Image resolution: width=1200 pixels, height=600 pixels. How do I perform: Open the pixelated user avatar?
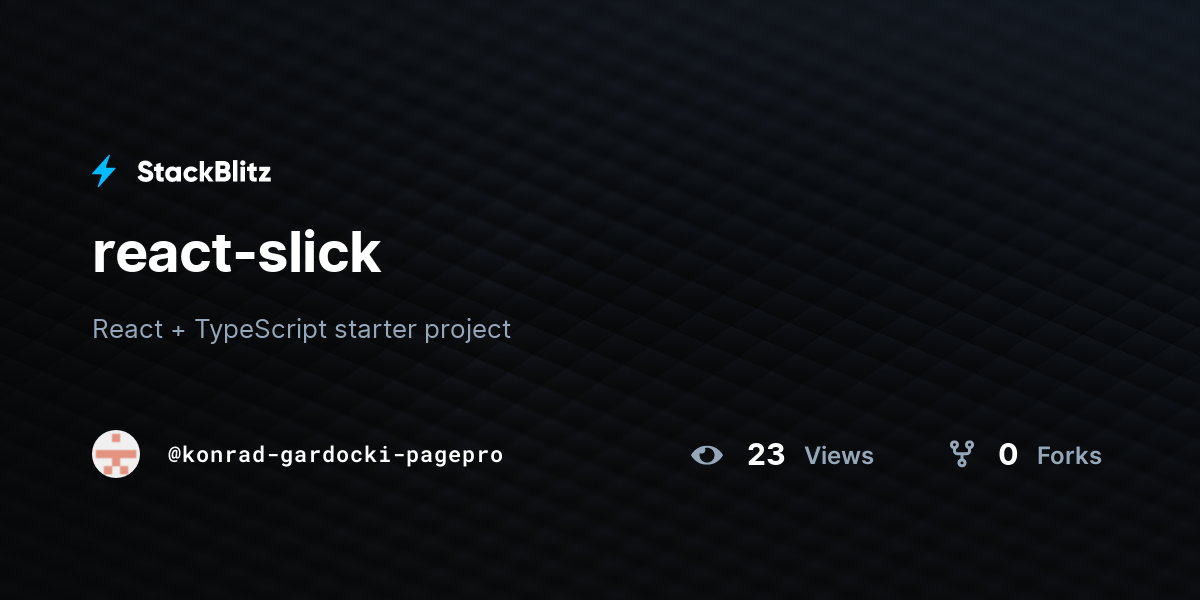pyautogui.click(x=116, y=454)
